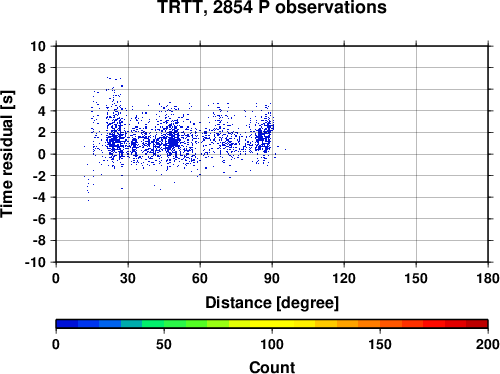500x374 pixels.
Task: Pick the dark red colorbar segment at 200
Action: tap(477, 324)
